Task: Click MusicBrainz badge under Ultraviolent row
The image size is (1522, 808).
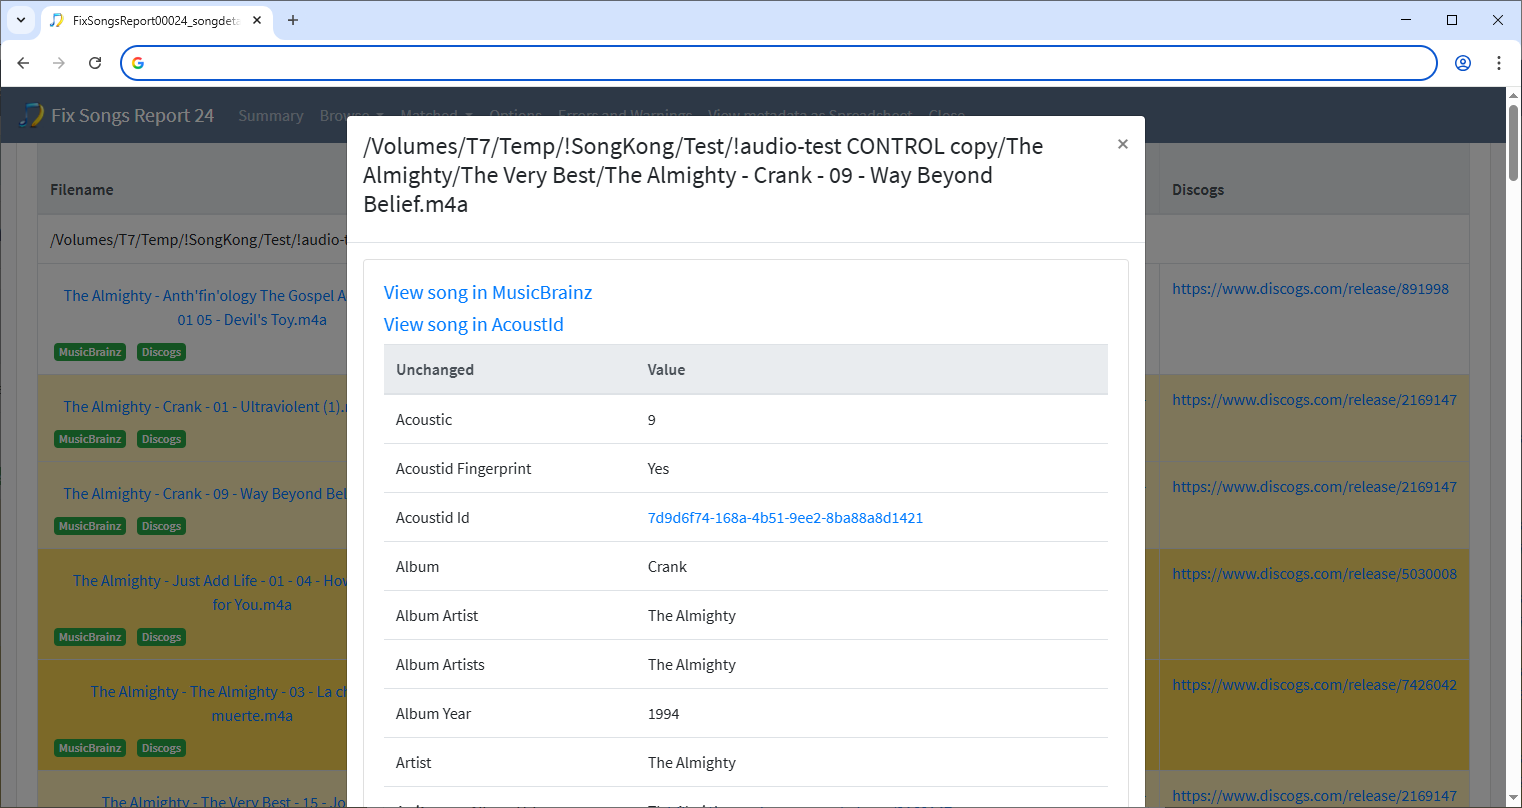Action: (90, 439)
